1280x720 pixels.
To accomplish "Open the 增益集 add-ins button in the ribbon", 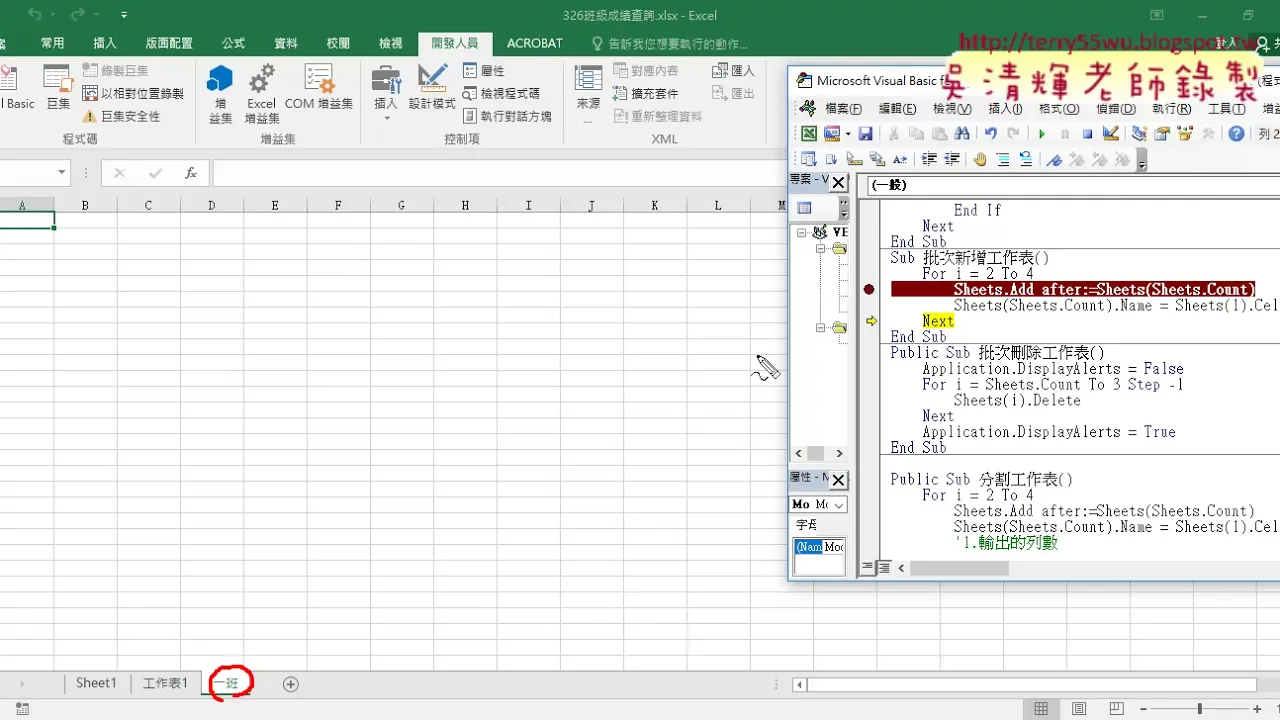I will (220, 94).
